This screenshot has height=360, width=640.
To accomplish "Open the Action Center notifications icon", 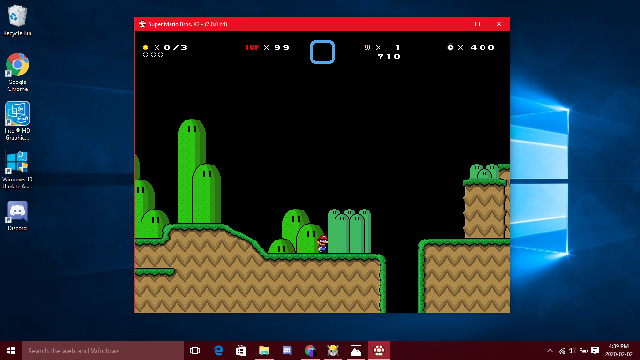I will coord(595,351).
